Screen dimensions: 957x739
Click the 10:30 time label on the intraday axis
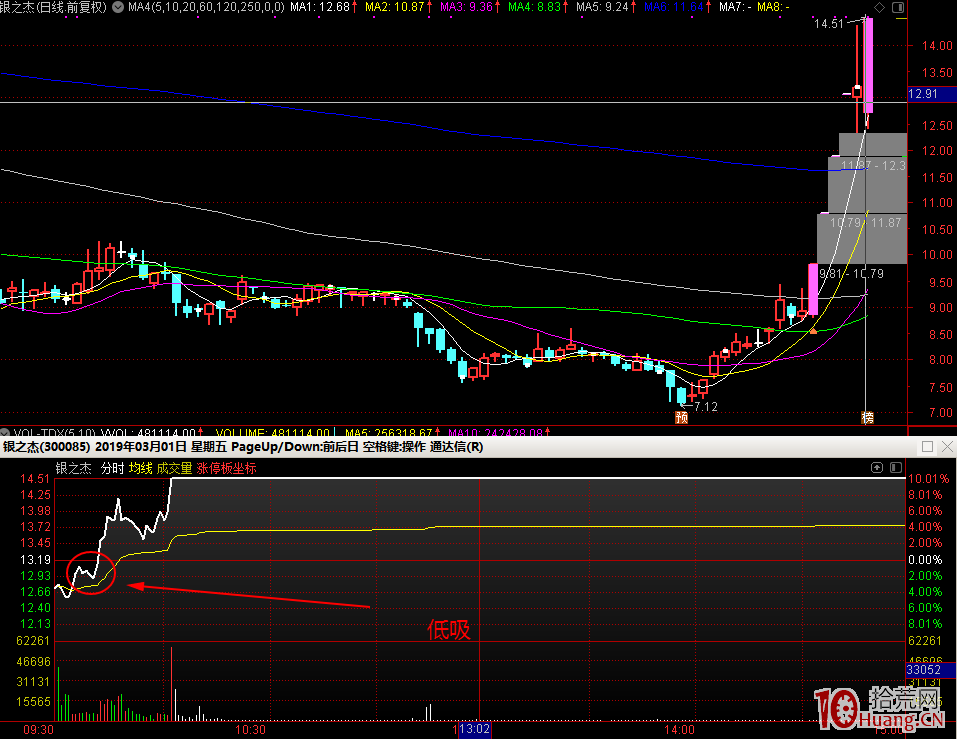[250, 729]
